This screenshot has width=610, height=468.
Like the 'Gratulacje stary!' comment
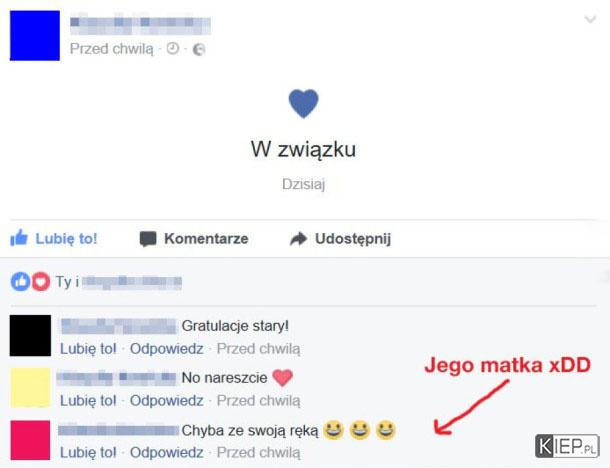pos(88,349)
